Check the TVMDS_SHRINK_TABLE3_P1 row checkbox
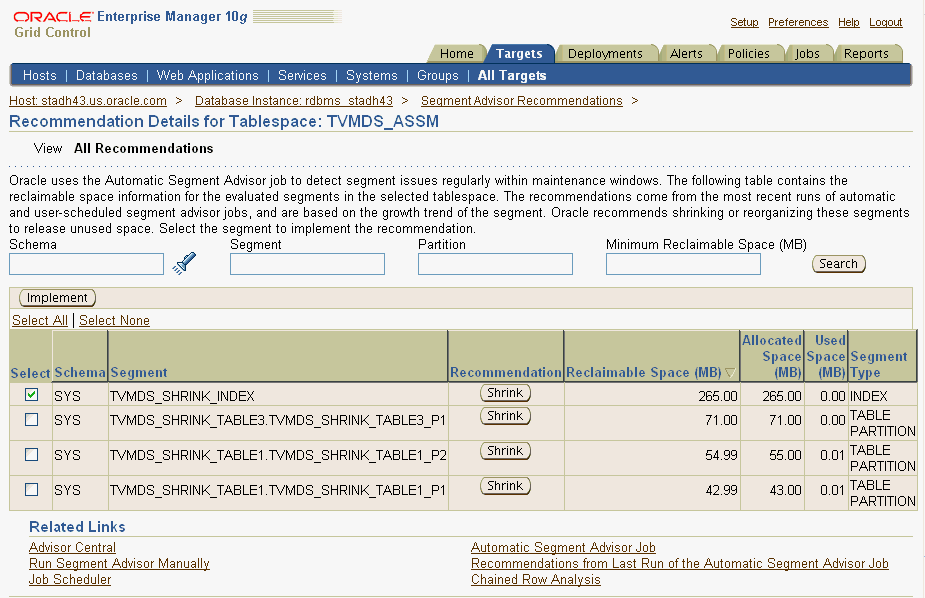925x598 pixels. tap(32, 420)
